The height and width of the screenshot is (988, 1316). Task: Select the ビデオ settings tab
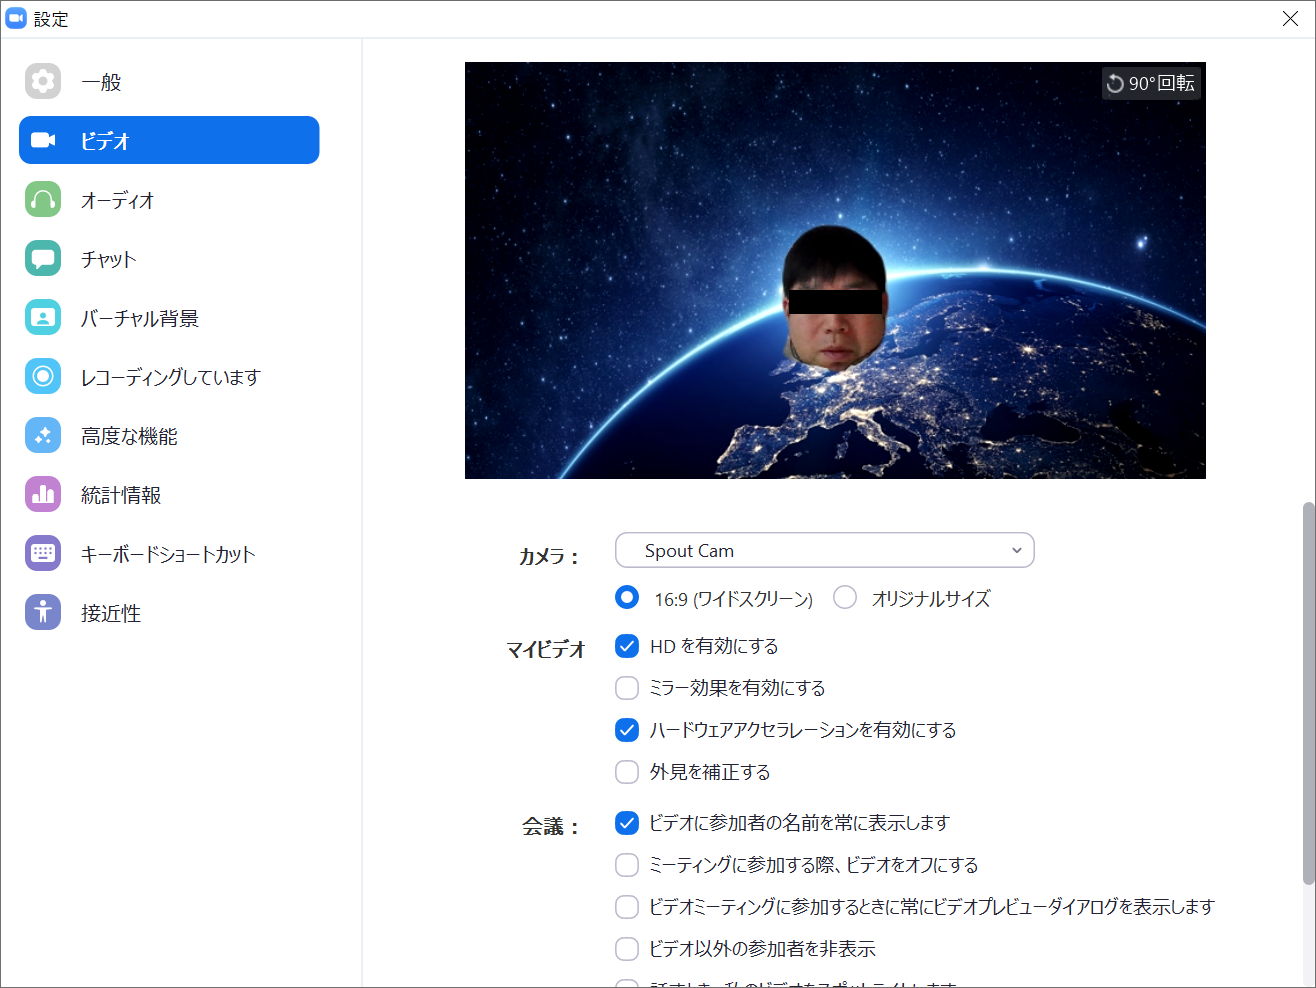[x=169, y=140]
